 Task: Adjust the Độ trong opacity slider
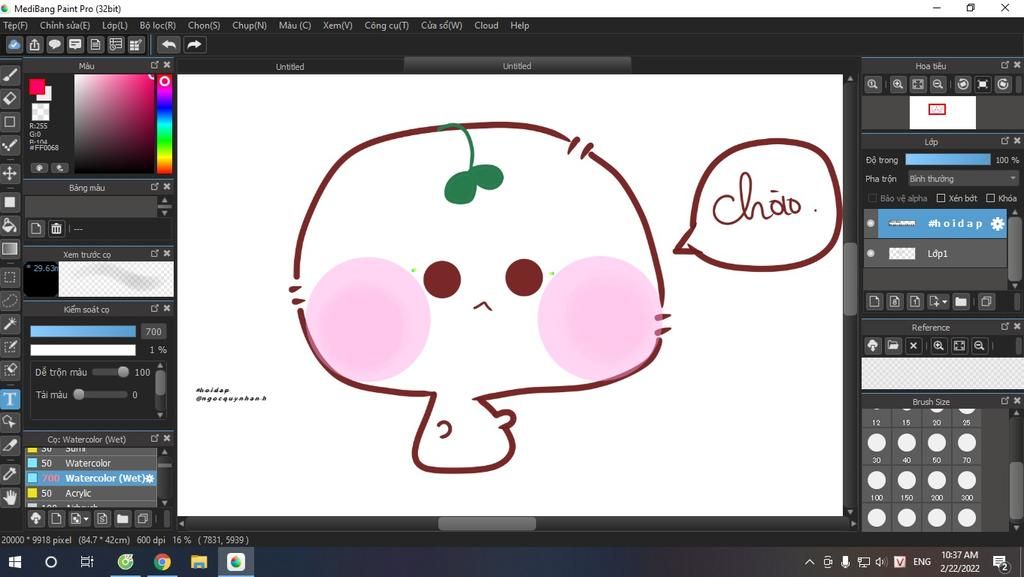point(948,160)
